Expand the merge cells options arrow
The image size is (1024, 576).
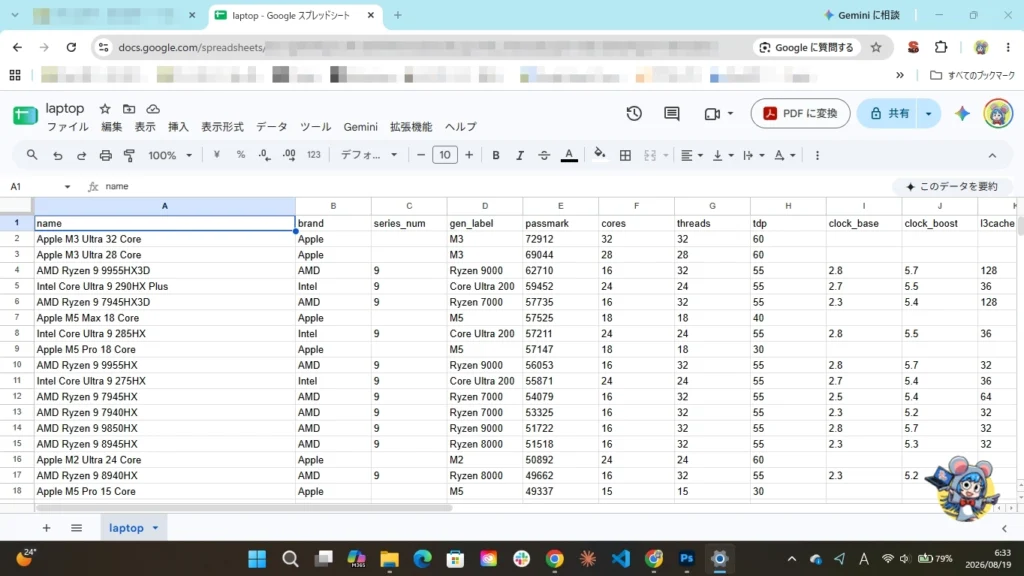pyautogui.click(x=665, y=155)
